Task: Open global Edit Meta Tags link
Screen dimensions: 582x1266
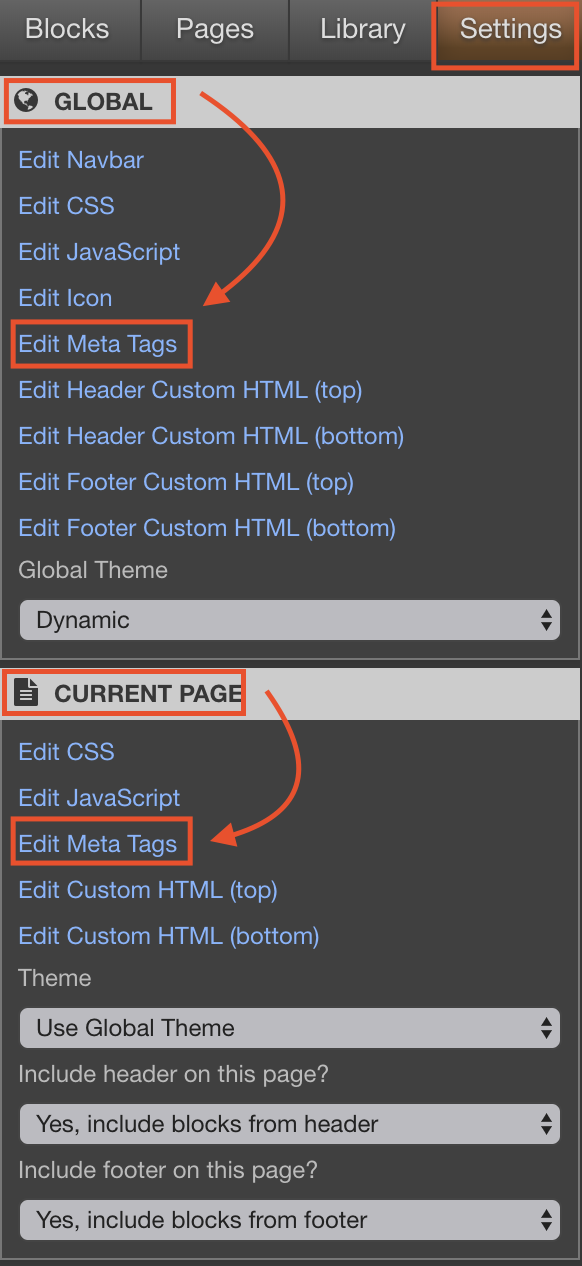Action: [98, 344]
